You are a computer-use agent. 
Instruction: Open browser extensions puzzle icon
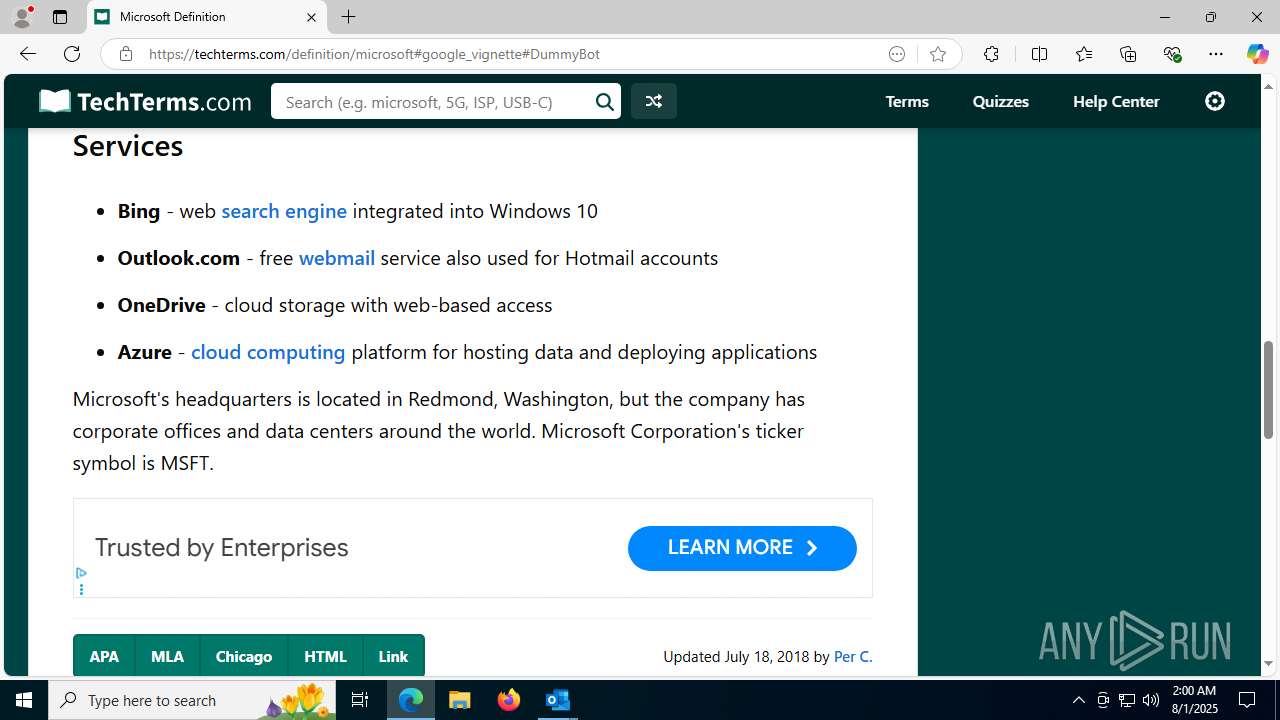point(991,54)
